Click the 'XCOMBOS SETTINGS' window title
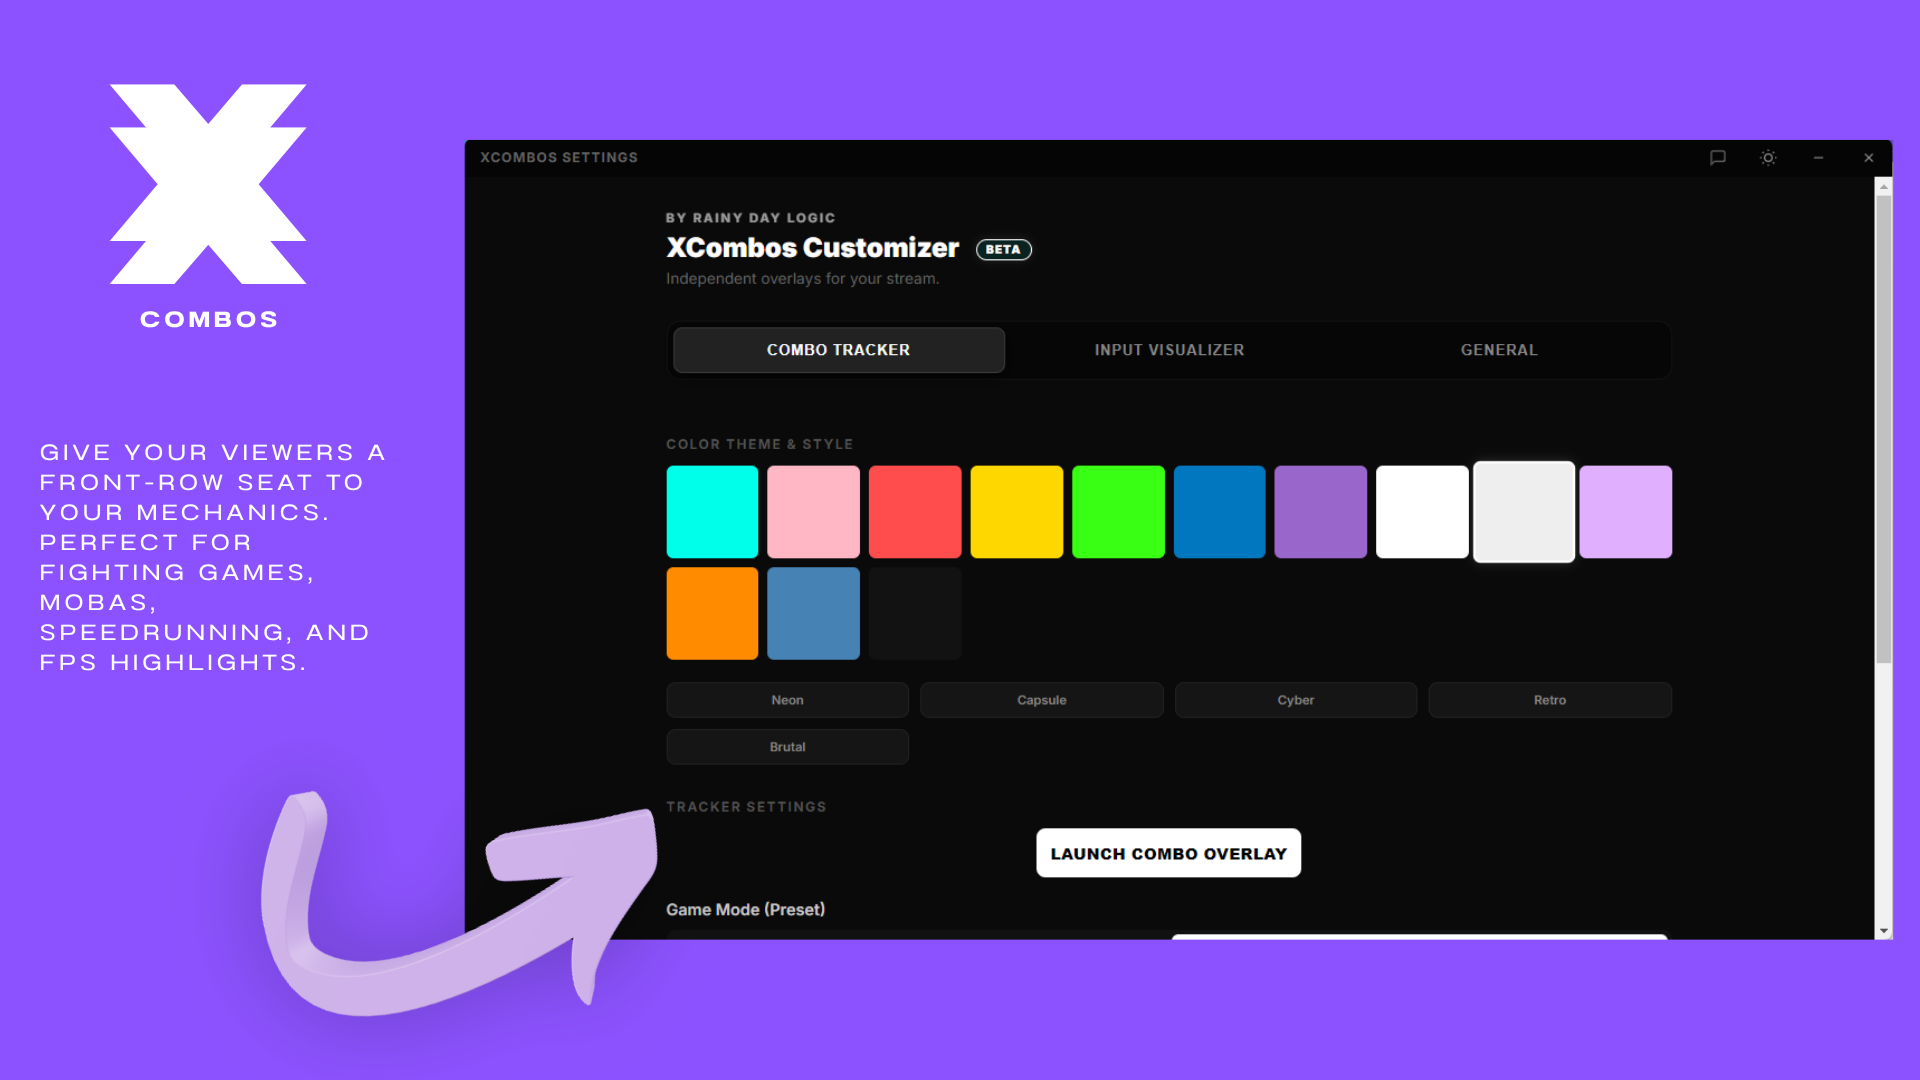The image size is (1920, 1080). click(x=558, y=158)
